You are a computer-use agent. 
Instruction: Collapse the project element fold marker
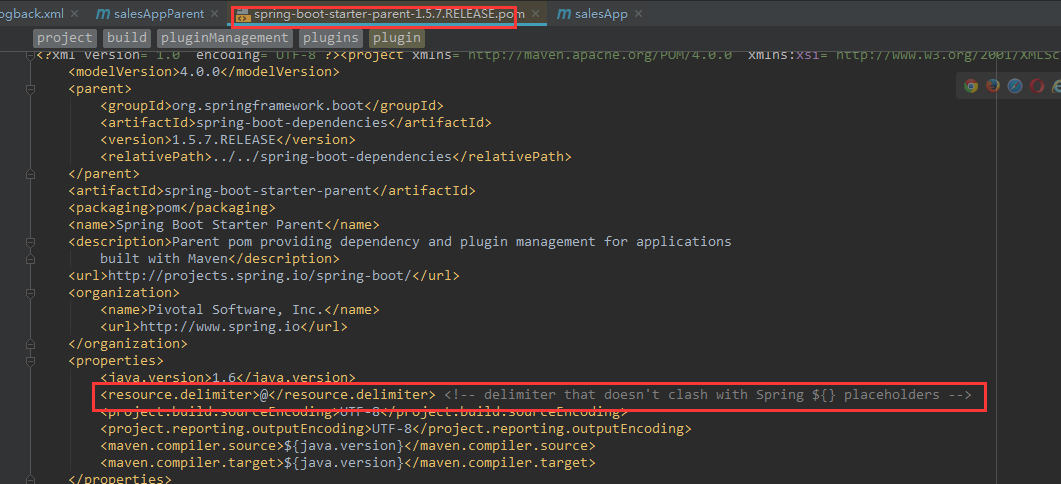click(30, 55)
